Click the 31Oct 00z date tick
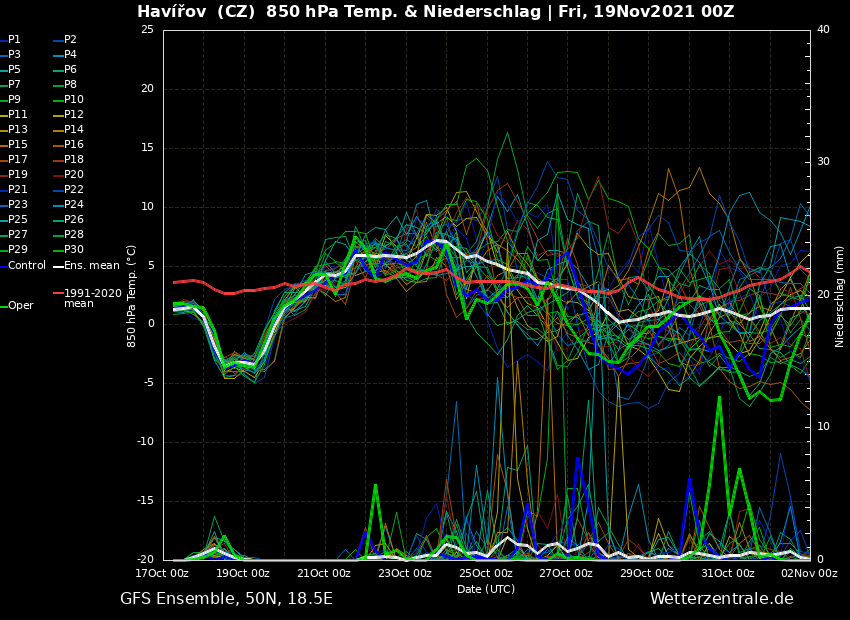Image resolution: width=850 pixels, height=620 pixels. coord(727,573)
